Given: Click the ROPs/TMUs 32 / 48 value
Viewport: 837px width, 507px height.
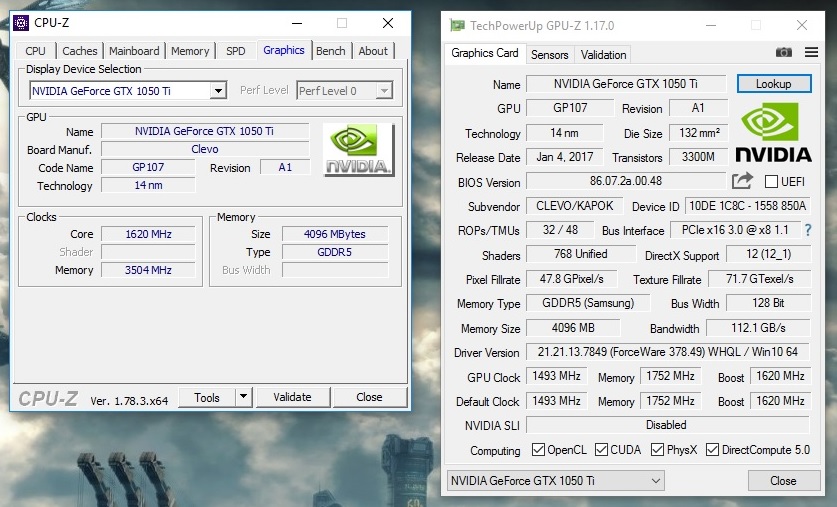Looking at the screenshot, I should (x=560, y=230).
